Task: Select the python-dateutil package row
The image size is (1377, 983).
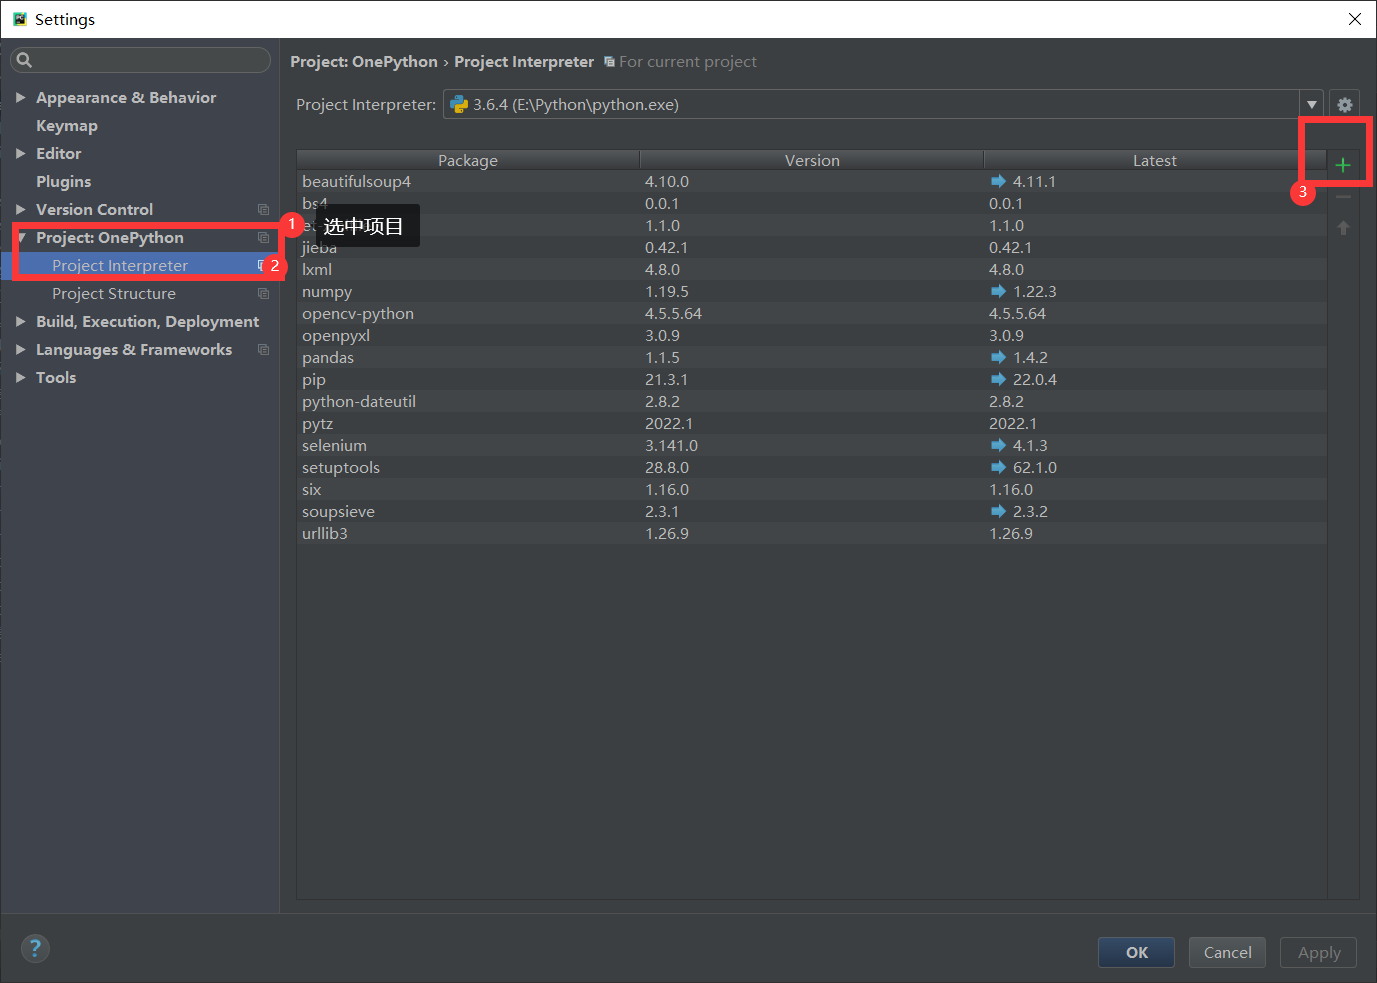Action: pyautogui.click(x=811, y=401)
